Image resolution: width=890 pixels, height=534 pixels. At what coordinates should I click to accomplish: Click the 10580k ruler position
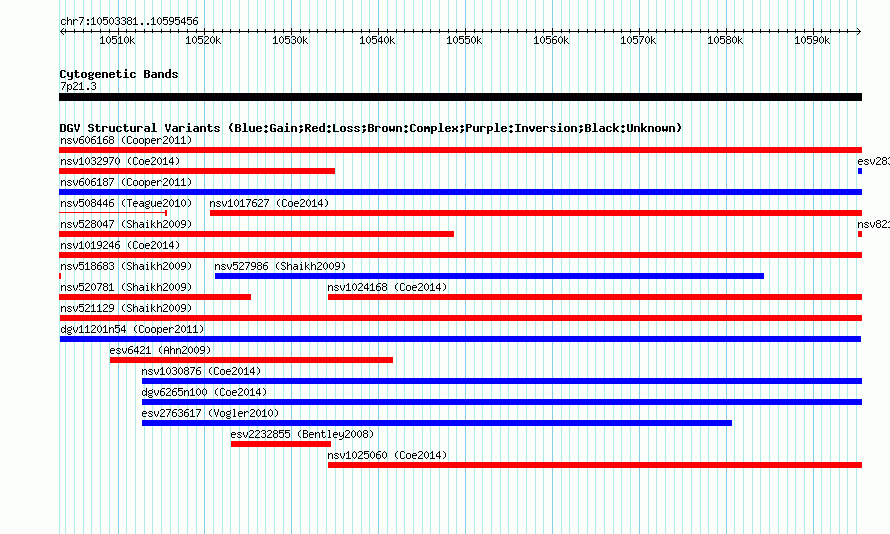(x=725, y=40)
